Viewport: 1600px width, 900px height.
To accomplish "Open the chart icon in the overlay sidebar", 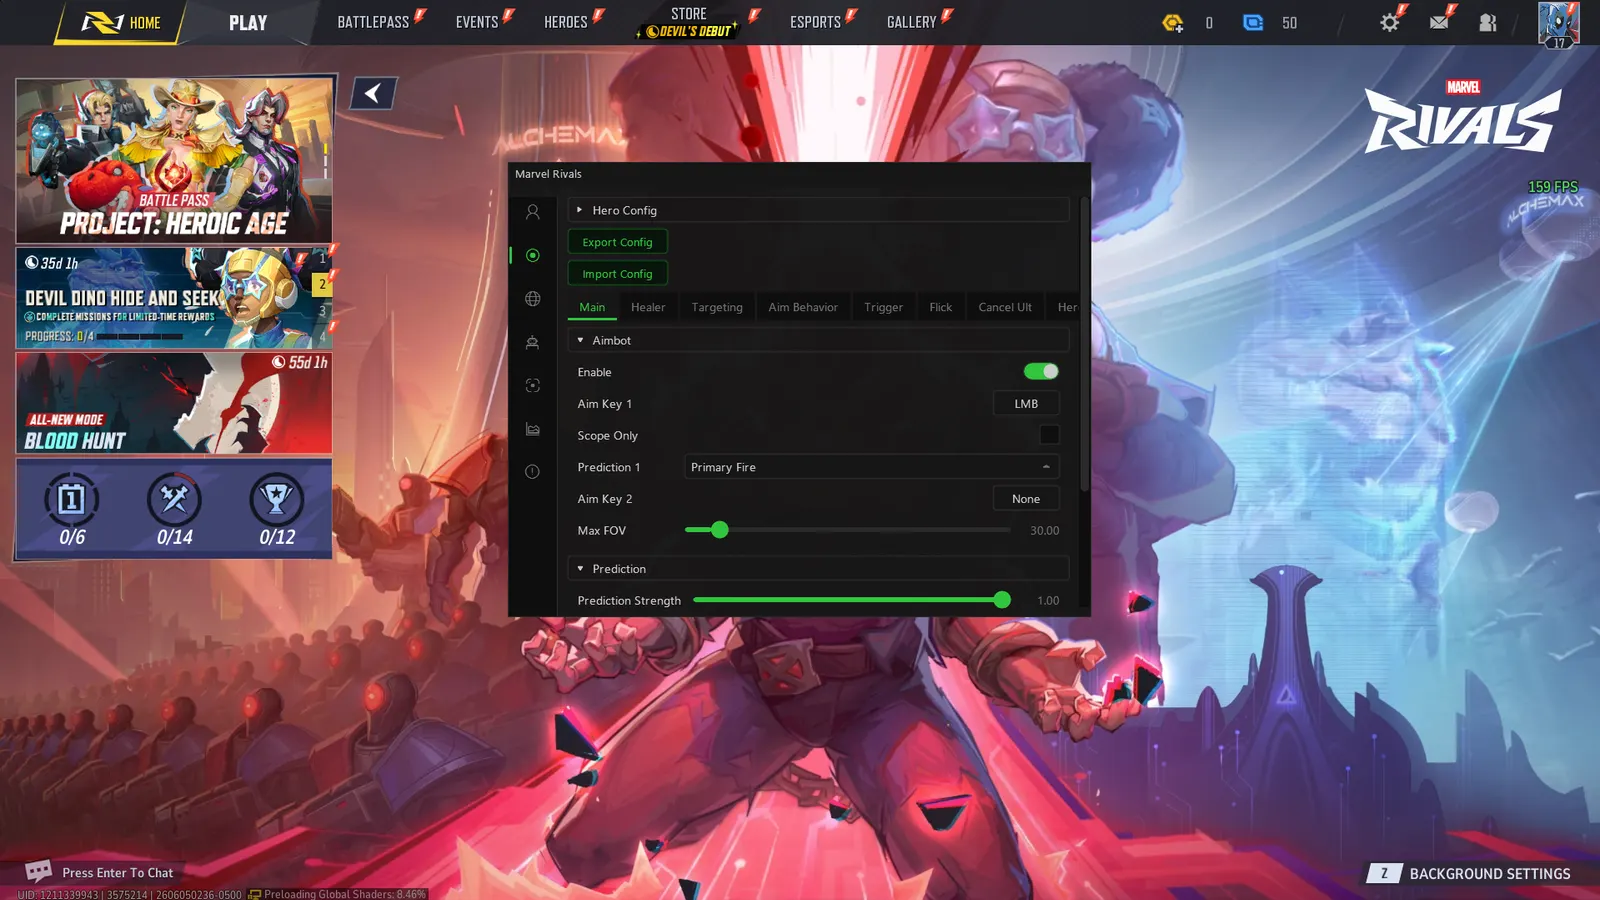I will tap(532, 429).
